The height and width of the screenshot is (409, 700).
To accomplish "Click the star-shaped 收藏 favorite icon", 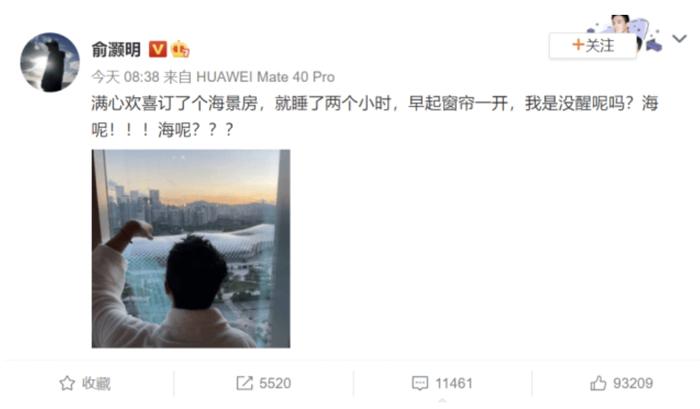I will pos(67,383).
